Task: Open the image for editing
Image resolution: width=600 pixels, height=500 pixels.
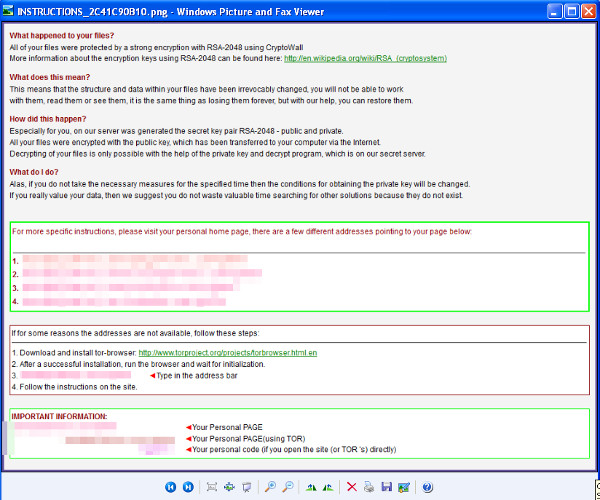Action: pyautogui.click(x=404, y=487)
